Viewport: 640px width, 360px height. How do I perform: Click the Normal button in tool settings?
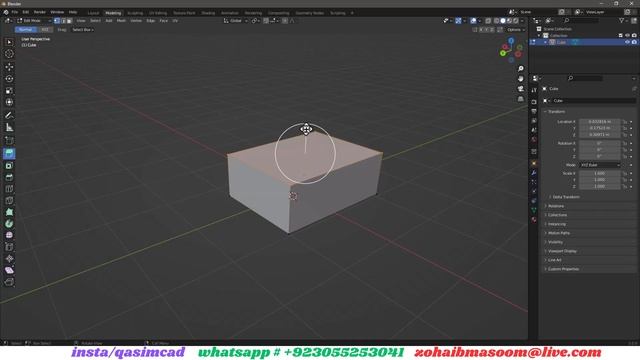26,30
